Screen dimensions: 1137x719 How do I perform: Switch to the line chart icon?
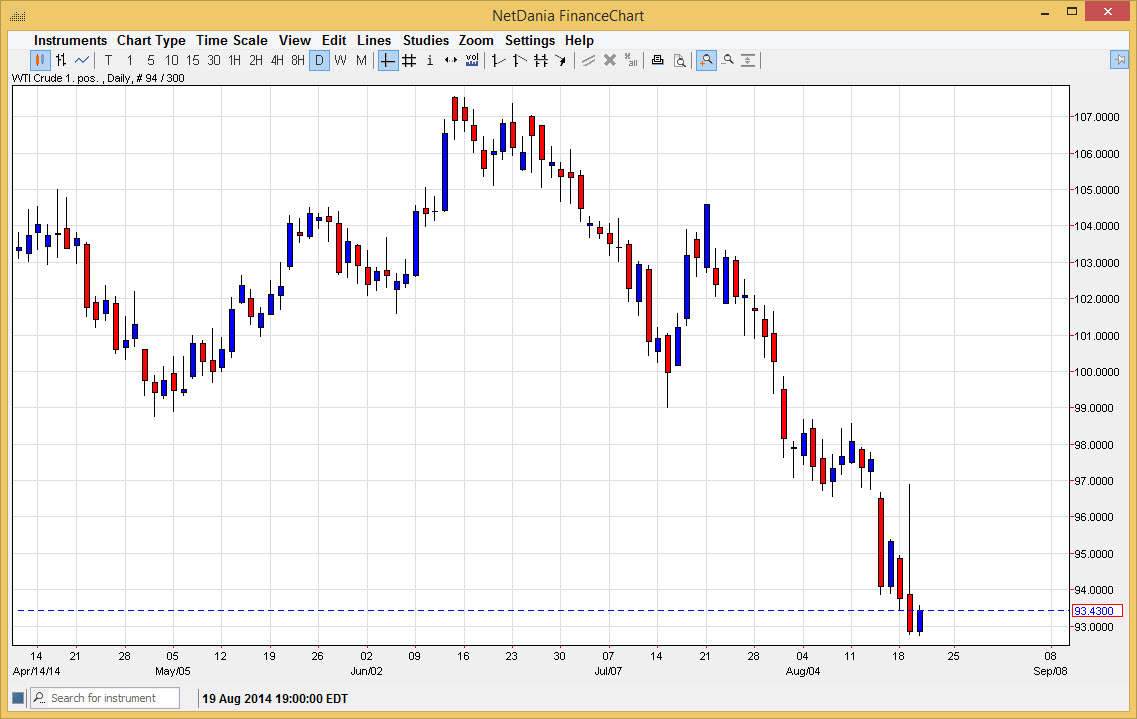point(81,60)
